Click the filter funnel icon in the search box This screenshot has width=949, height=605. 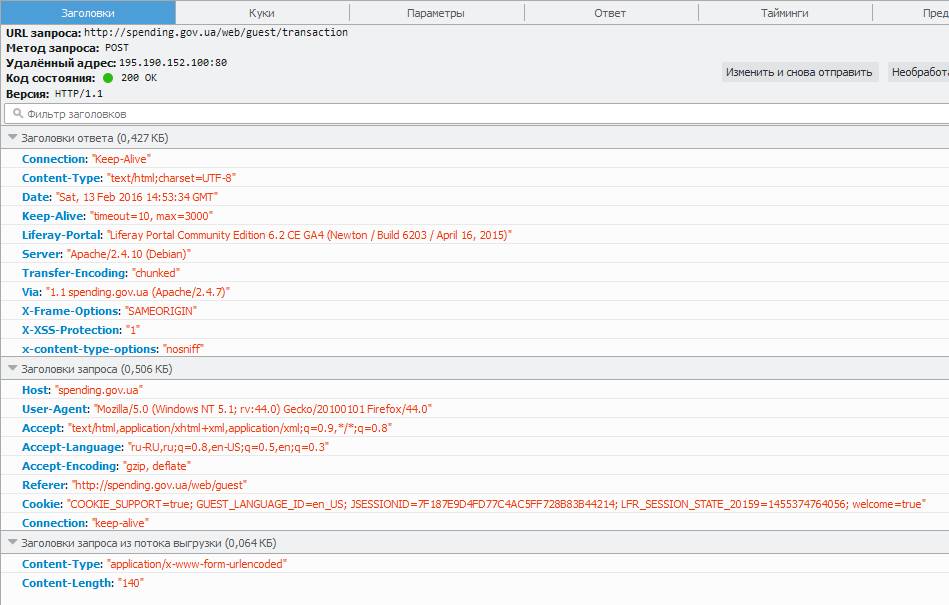14,114
